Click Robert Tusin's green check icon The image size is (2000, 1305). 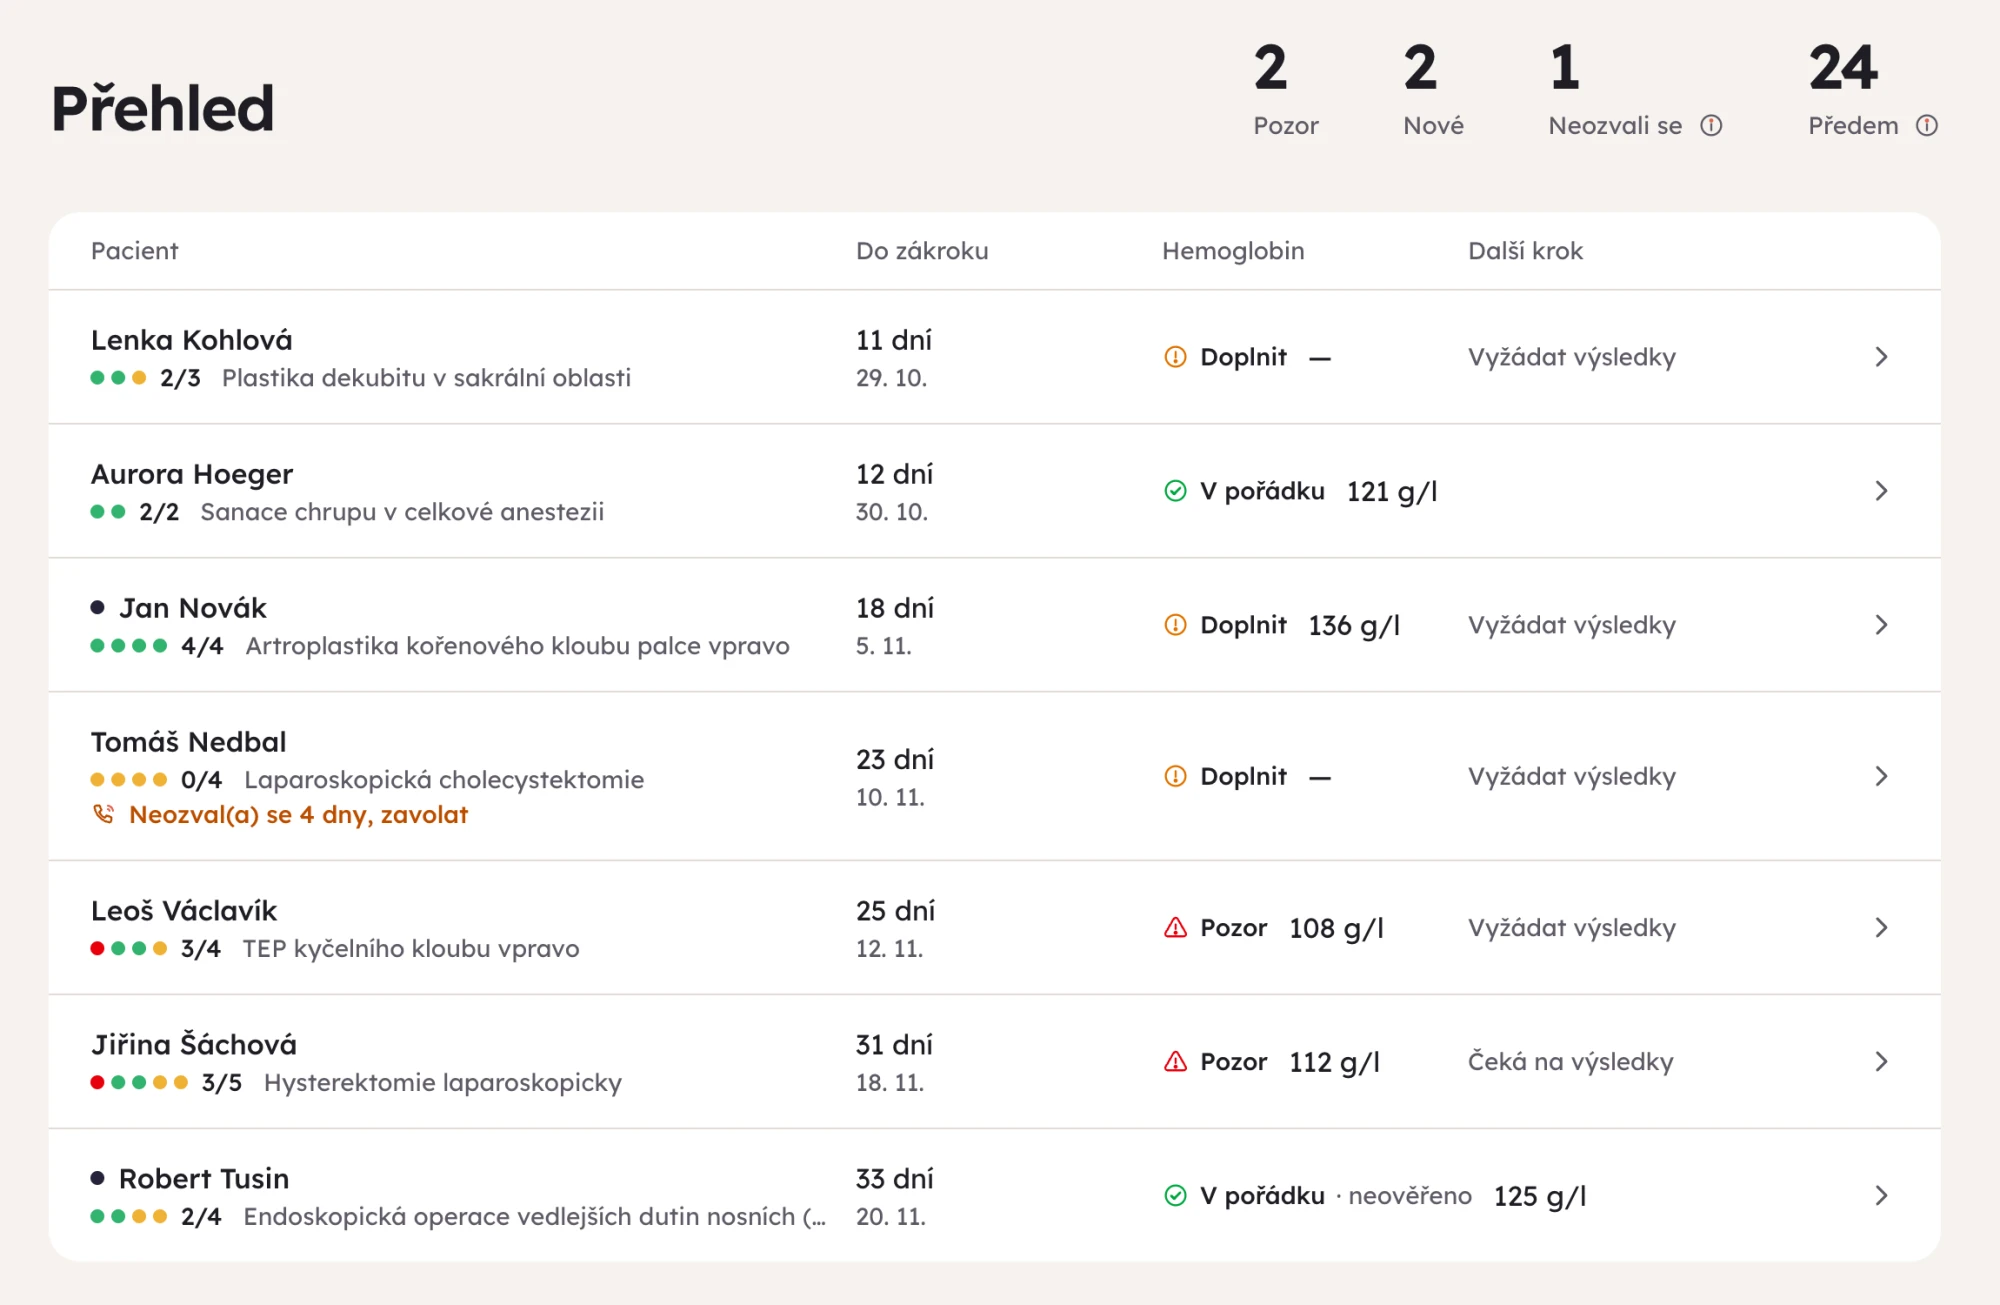coord(1176,1196)
